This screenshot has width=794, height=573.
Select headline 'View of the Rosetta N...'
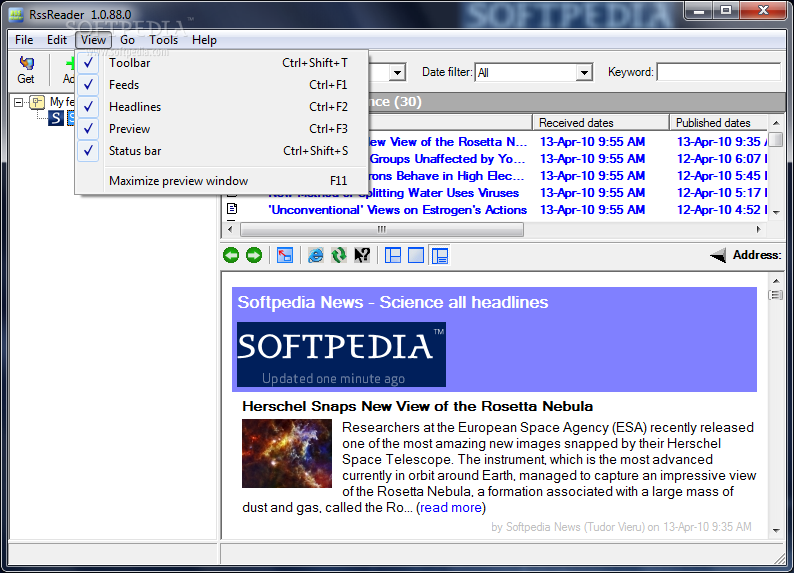coord(448,142)
